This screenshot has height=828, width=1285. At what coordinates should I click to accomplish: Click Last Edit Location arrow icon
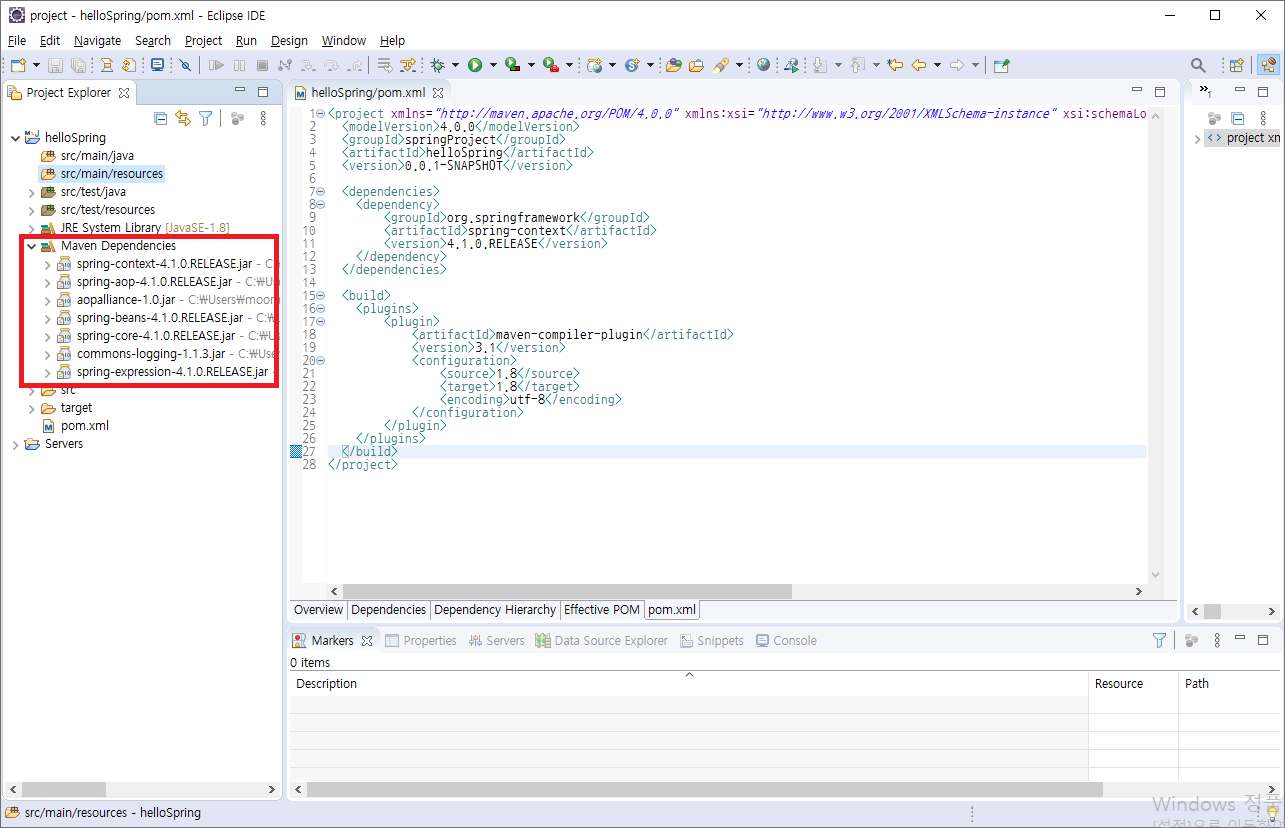(x=895, y=65)
